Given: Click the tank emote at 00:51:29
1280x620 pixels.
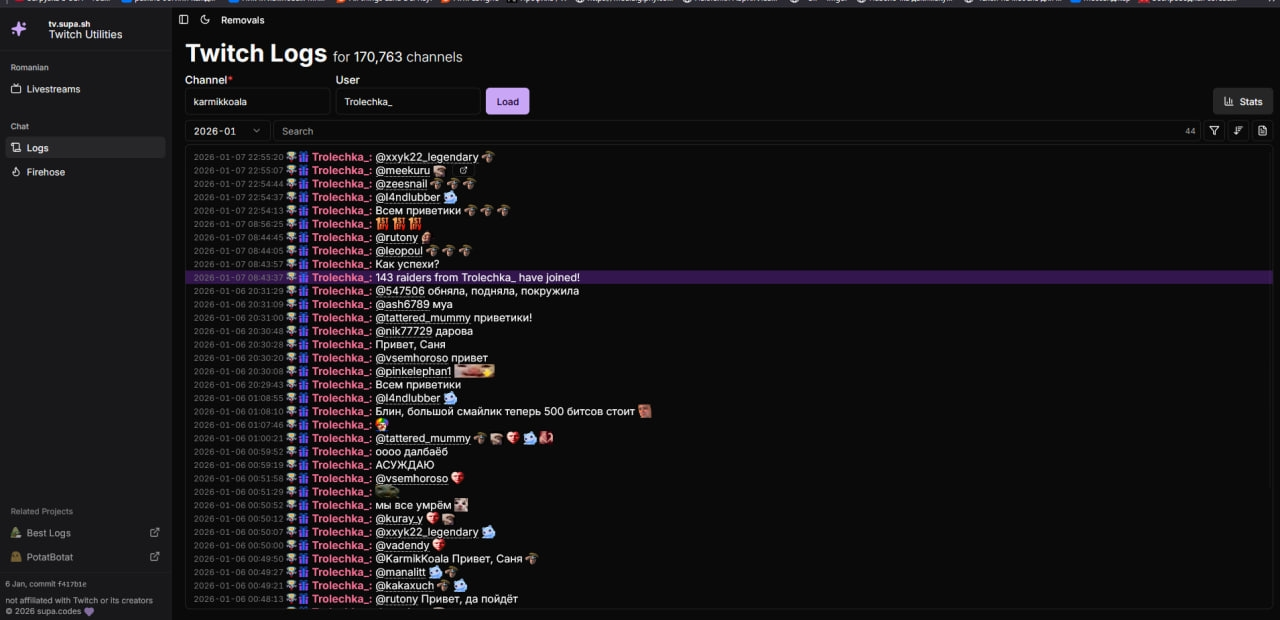Looking at the screenshot, I should click(387, 491).
